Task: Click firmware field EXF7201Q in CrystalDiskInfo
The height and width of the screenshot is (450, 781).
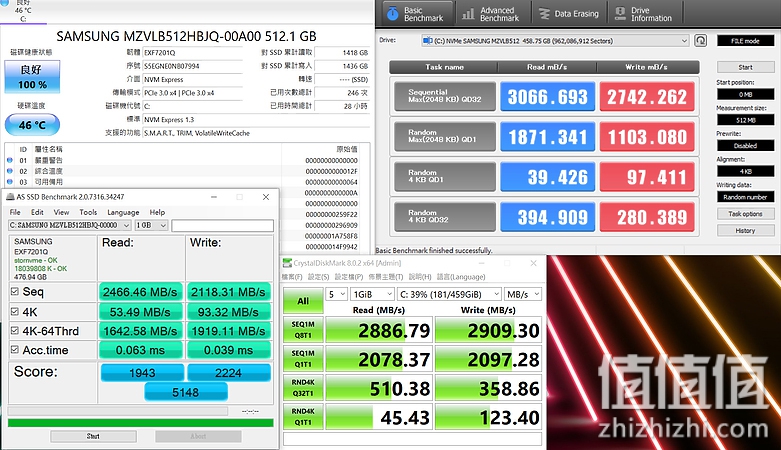Action: (192, 52)
